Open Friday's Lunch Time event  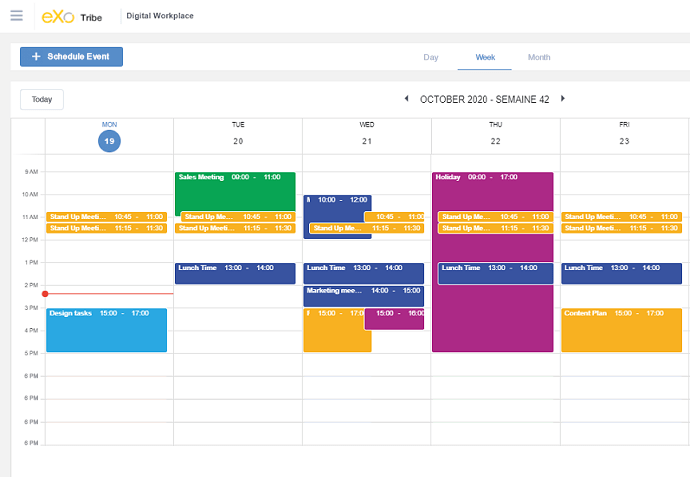[621, 273]
